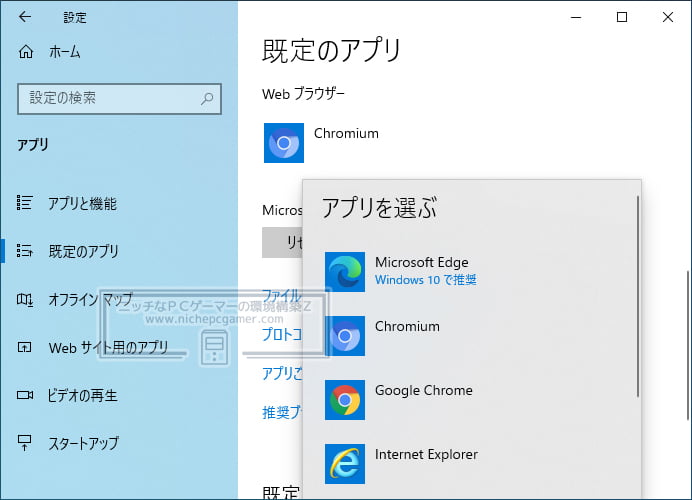
Task: Click the partially hidden リセット button
Action: [282, 242]
